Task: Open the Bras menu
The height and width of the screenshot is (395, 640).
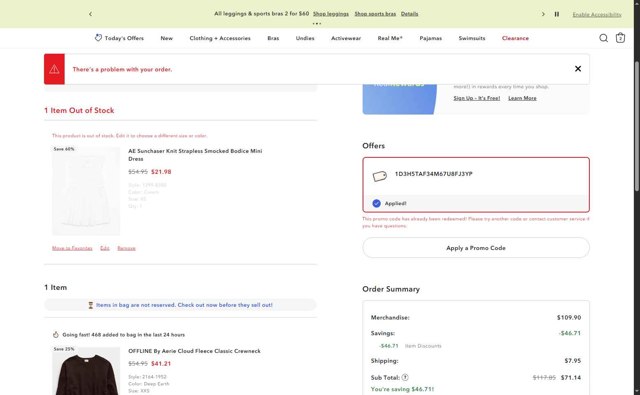Action: pyautogui.click(x=273, y=38)
